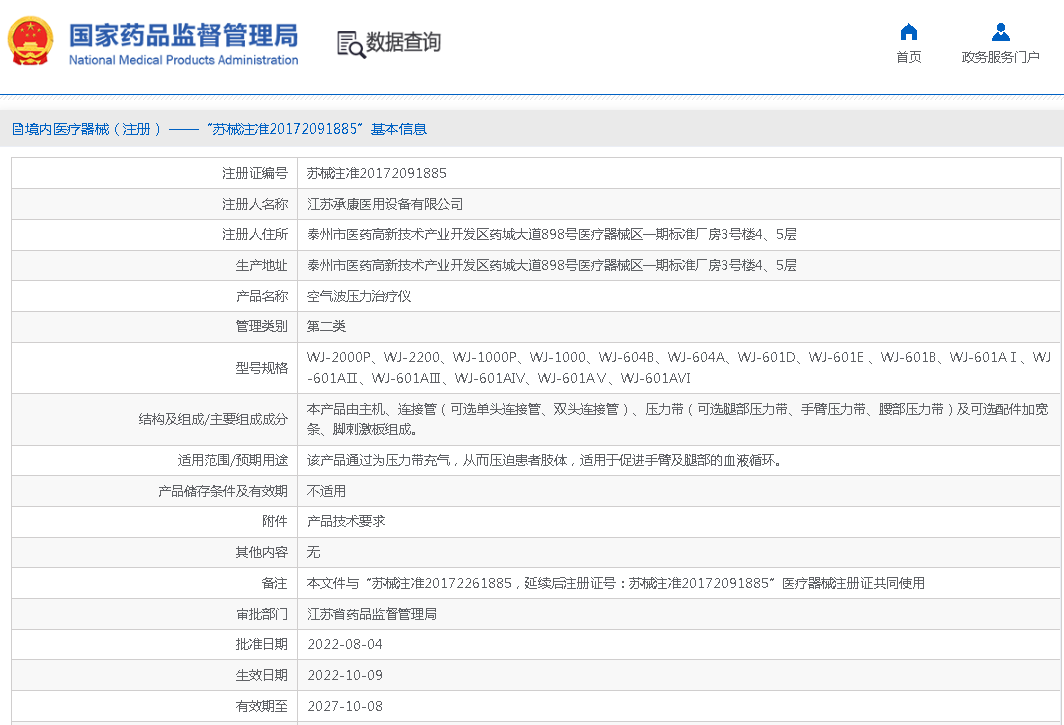This screenshot has height=725, width=1064.
Task: Click the 产品名称 label
Action: 261,296
